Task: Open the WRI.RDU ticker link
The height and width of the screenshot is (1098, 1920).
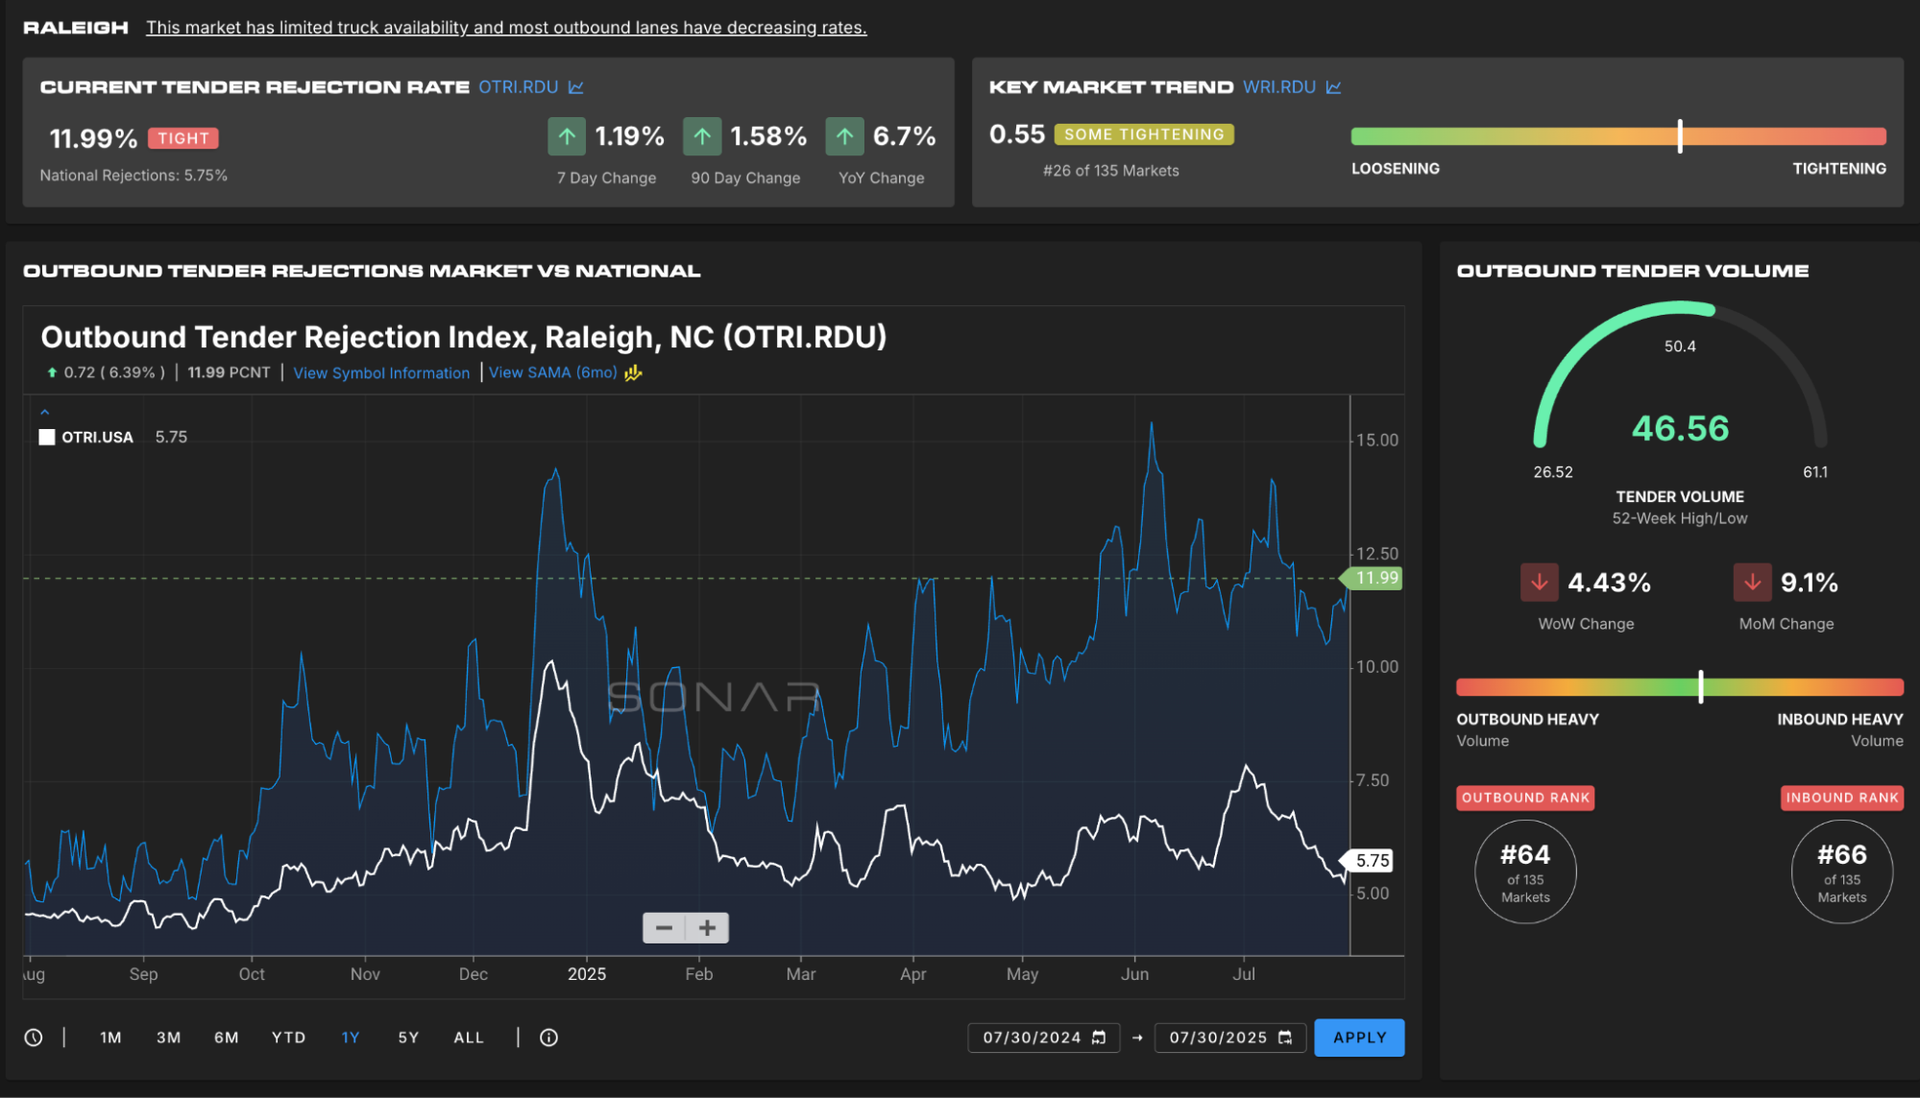Action: point(1279,87)
